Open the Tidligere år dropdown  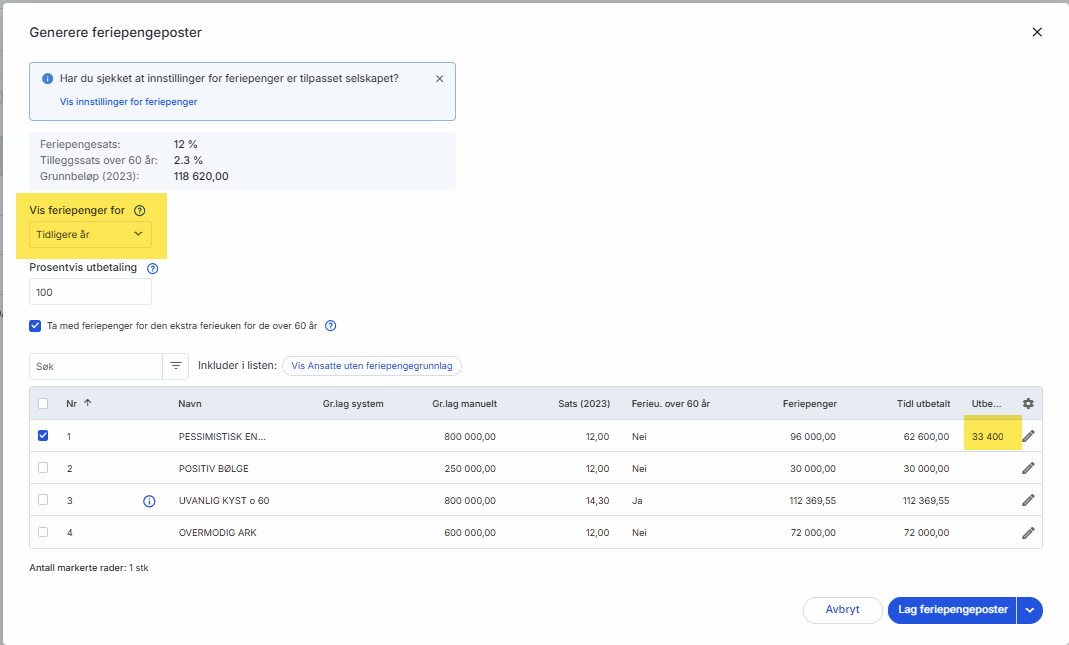tap(90, 235)
